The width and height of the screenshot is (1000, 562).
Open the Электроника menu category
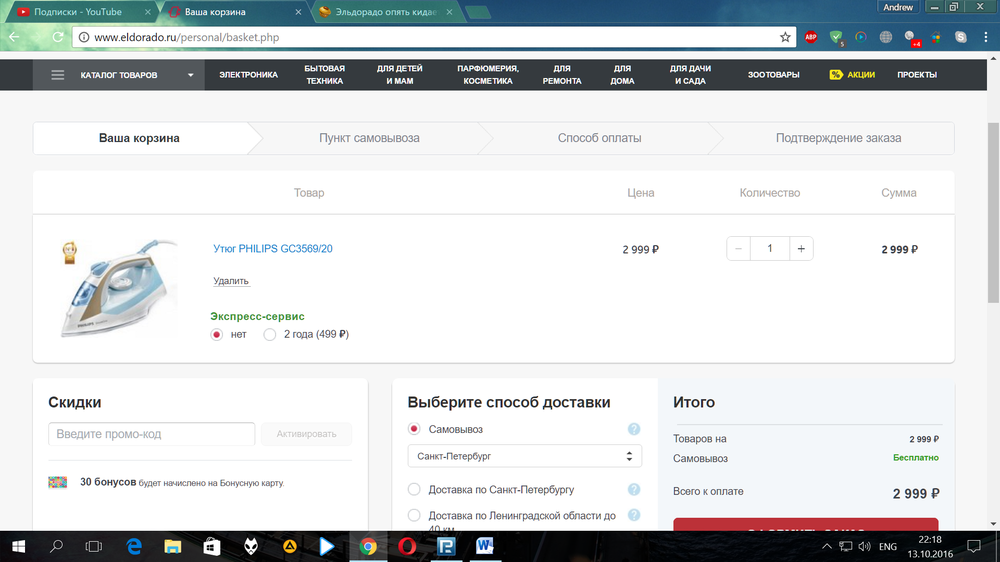click(x=248, y=75)
